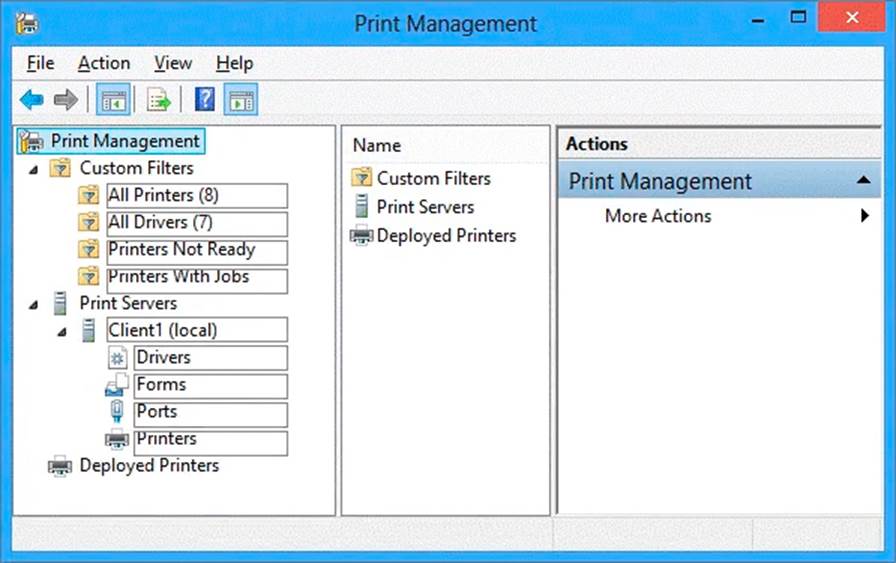The image size is (896, 563).
Task: Collapse the Print Servers tree node
Action: coord(34,305)
